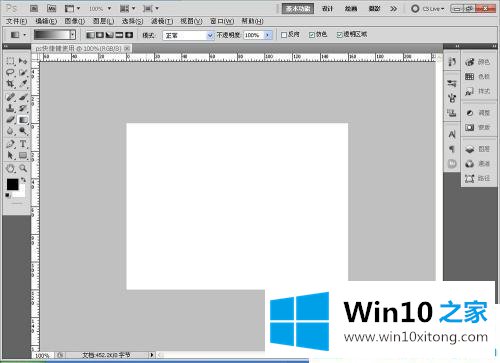Select the Clone Stamp tool

[x=10, y=108]
